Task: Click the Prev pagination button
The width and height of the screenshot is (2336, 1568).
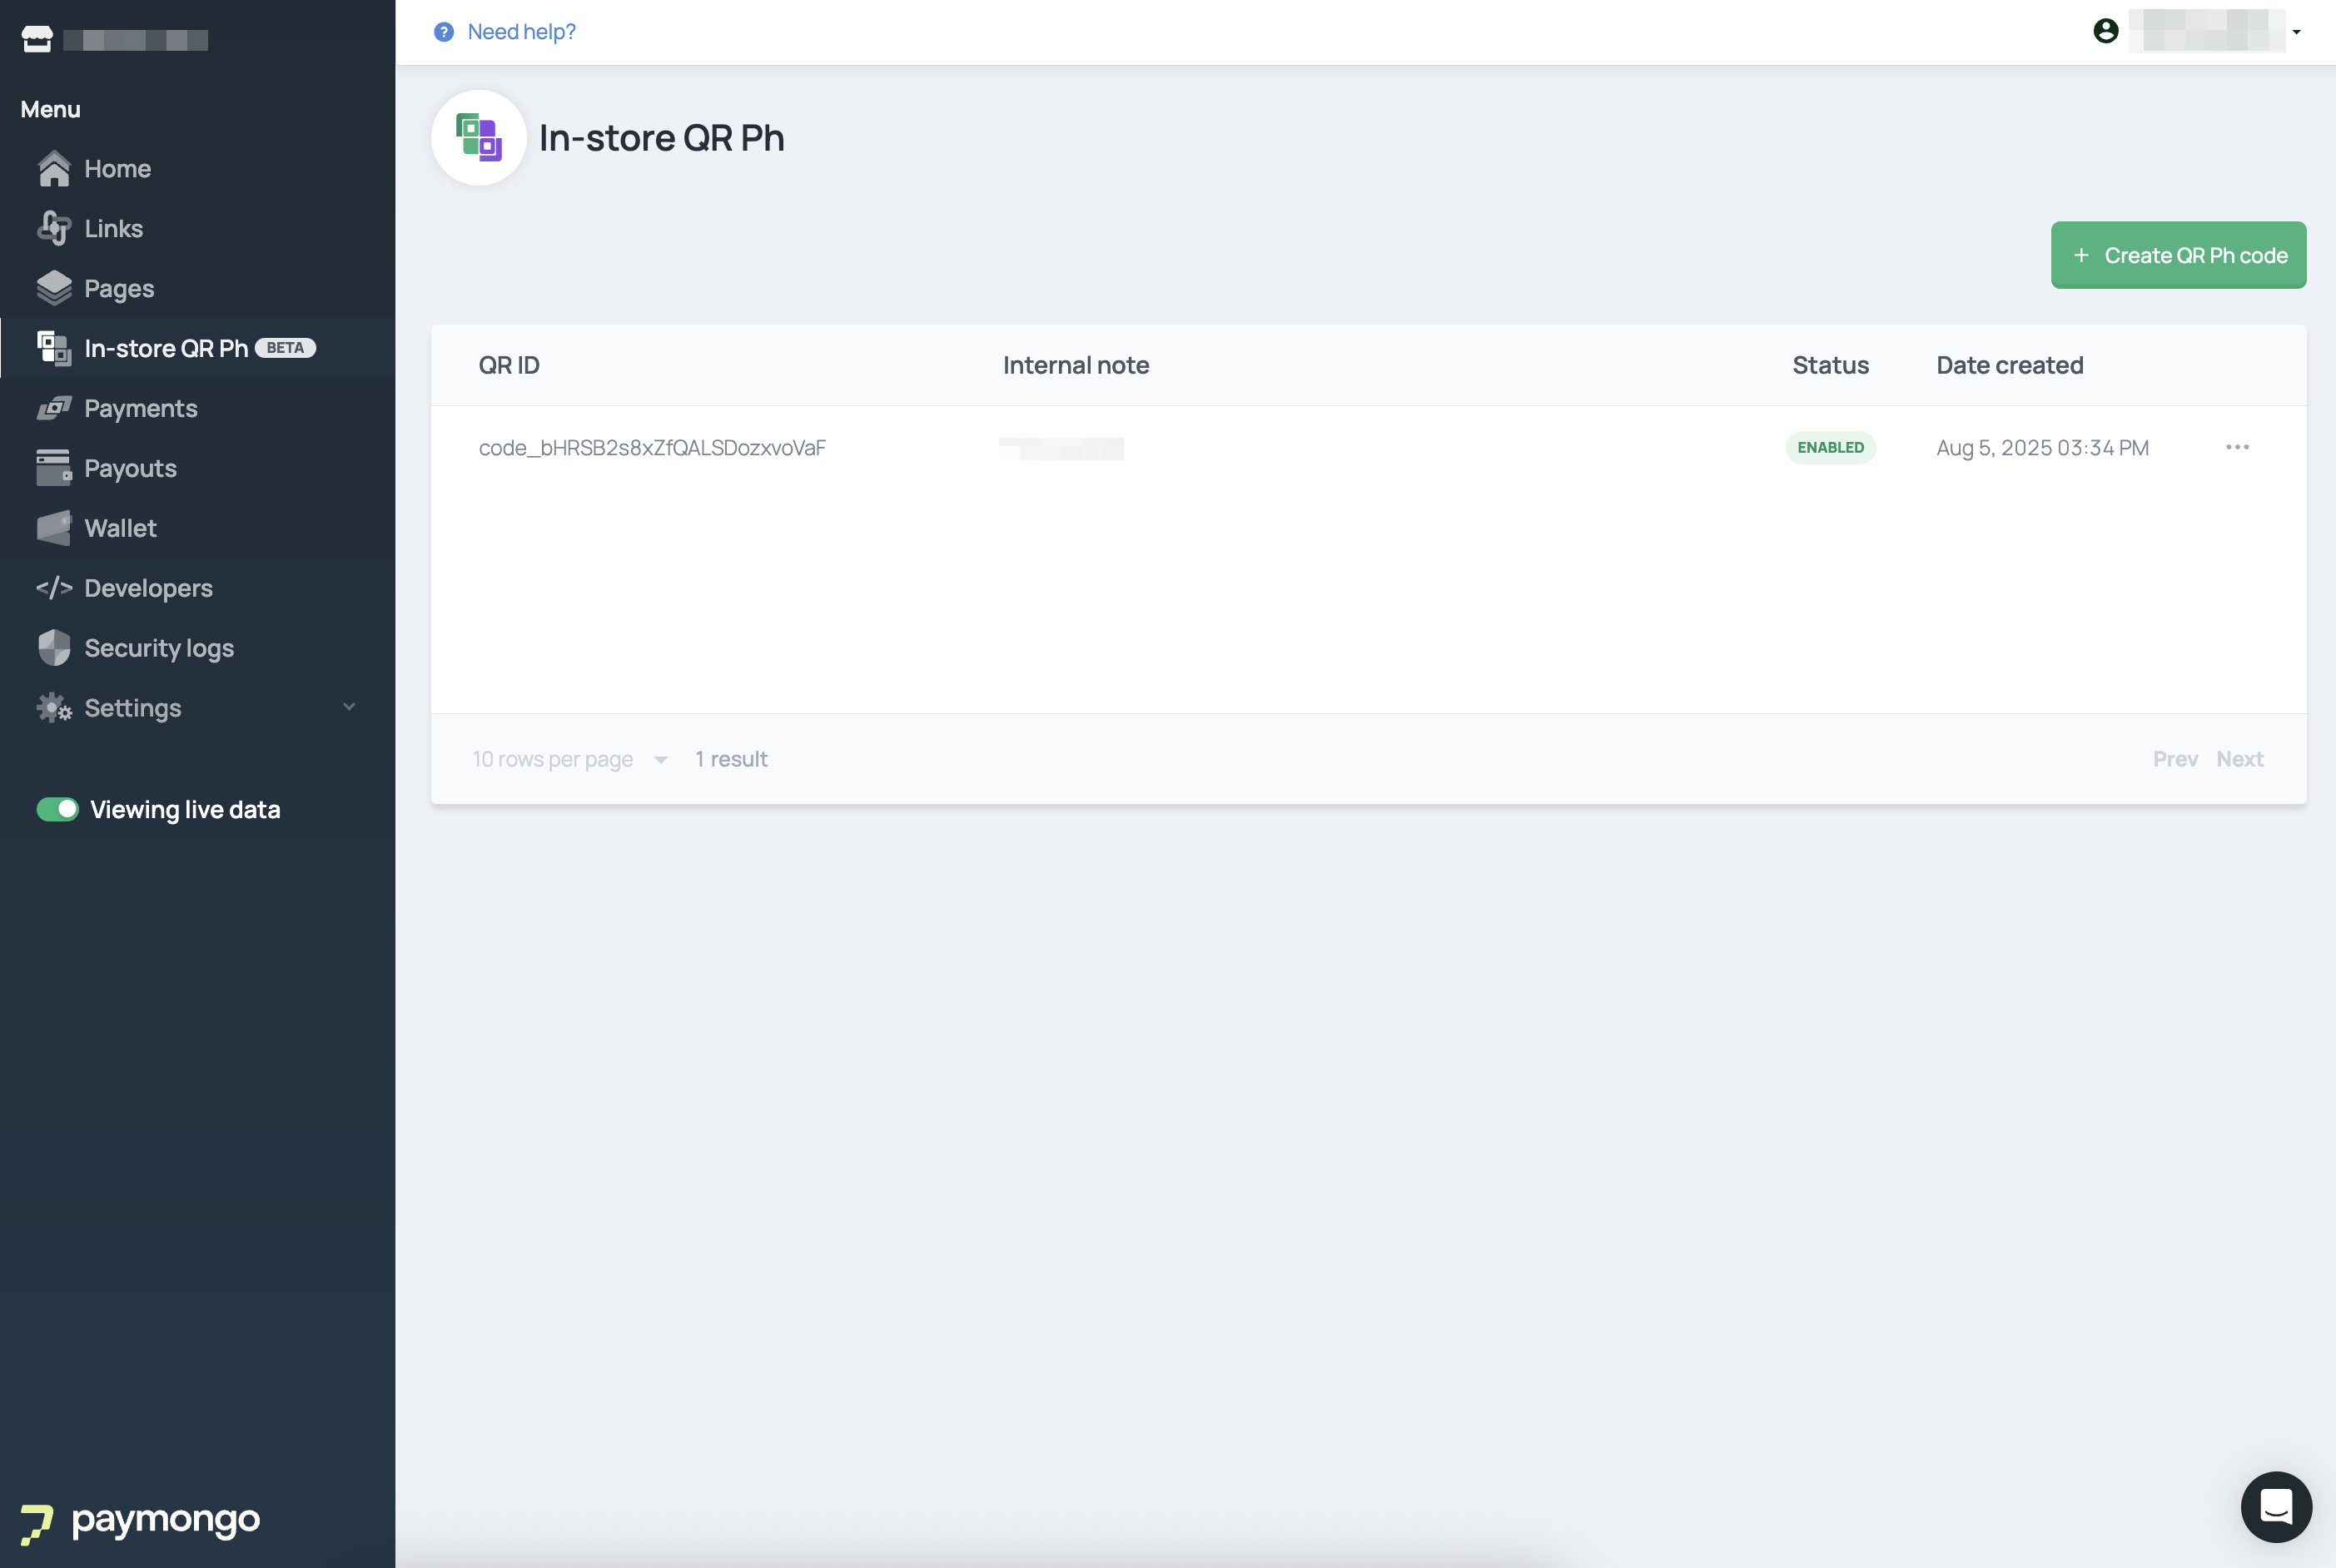Action: pos(2175,759)
